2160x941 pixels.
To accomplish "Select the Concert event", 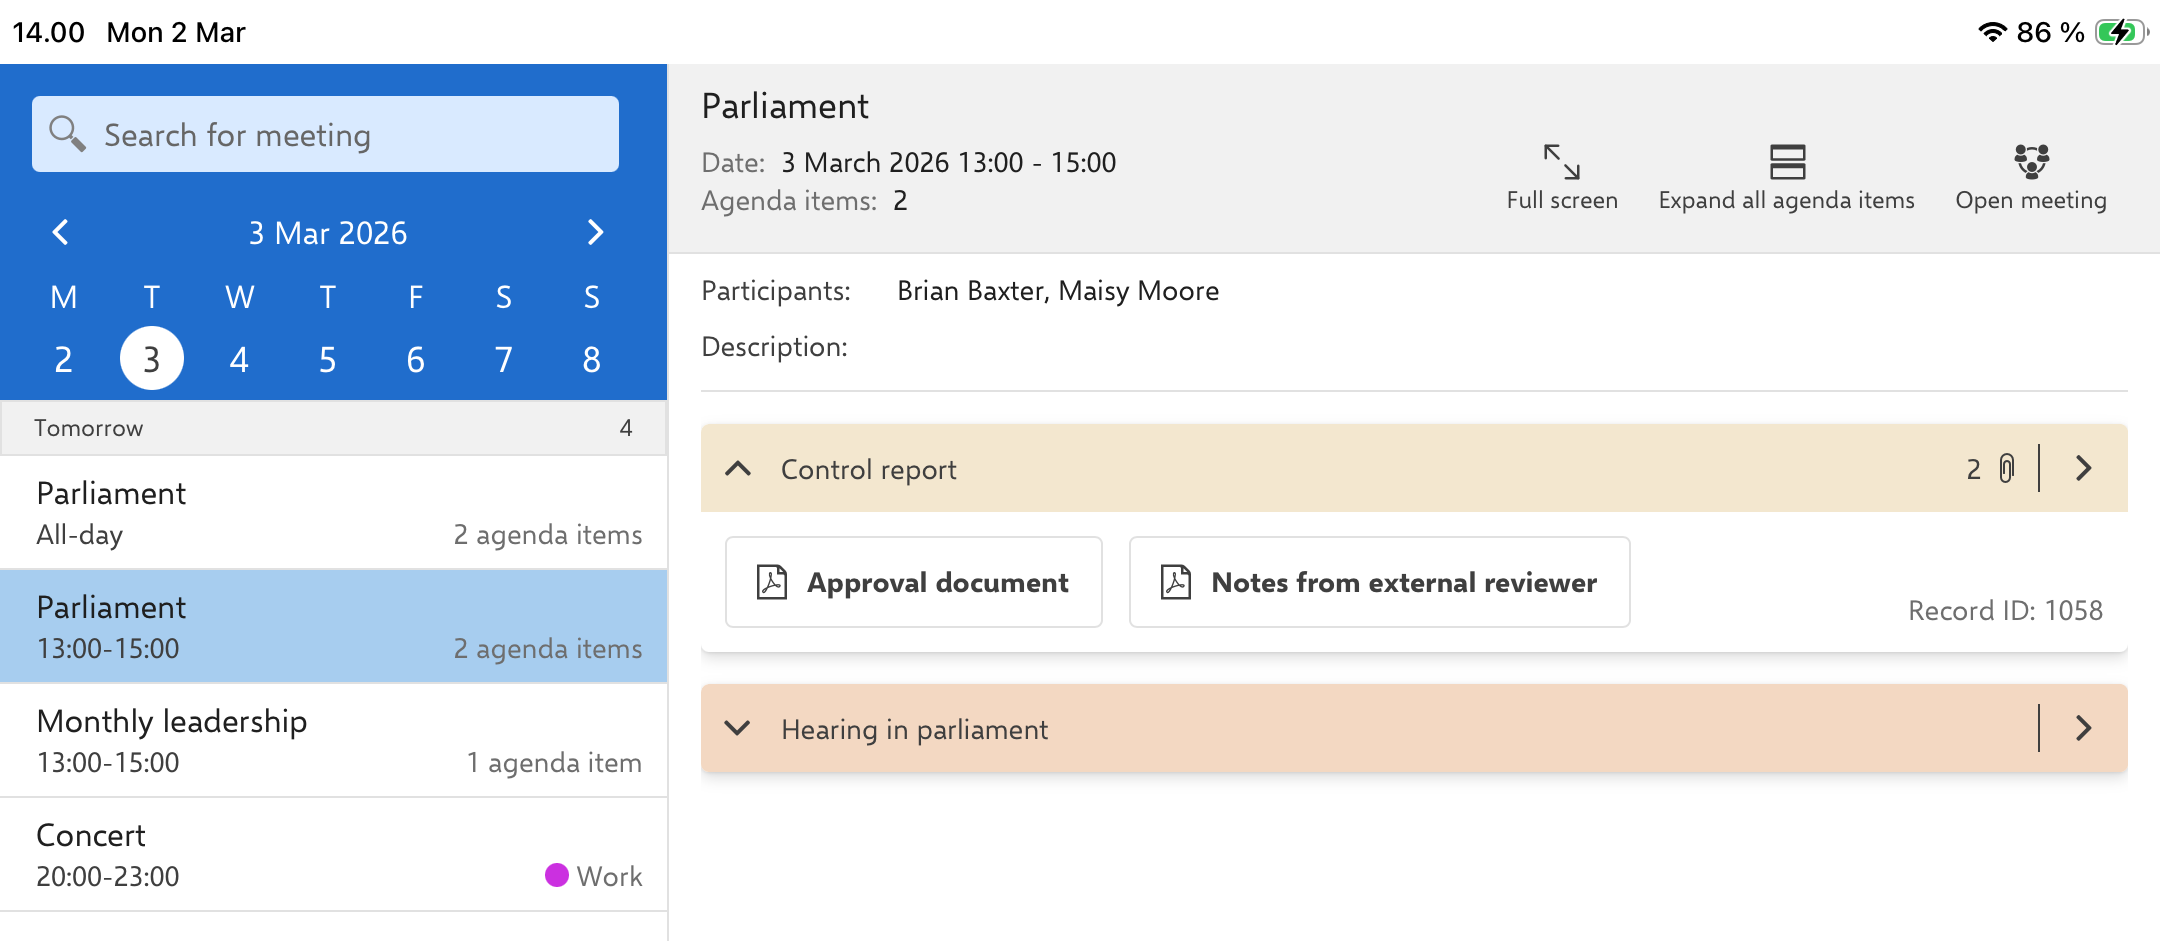I will (x=334, y=855).
